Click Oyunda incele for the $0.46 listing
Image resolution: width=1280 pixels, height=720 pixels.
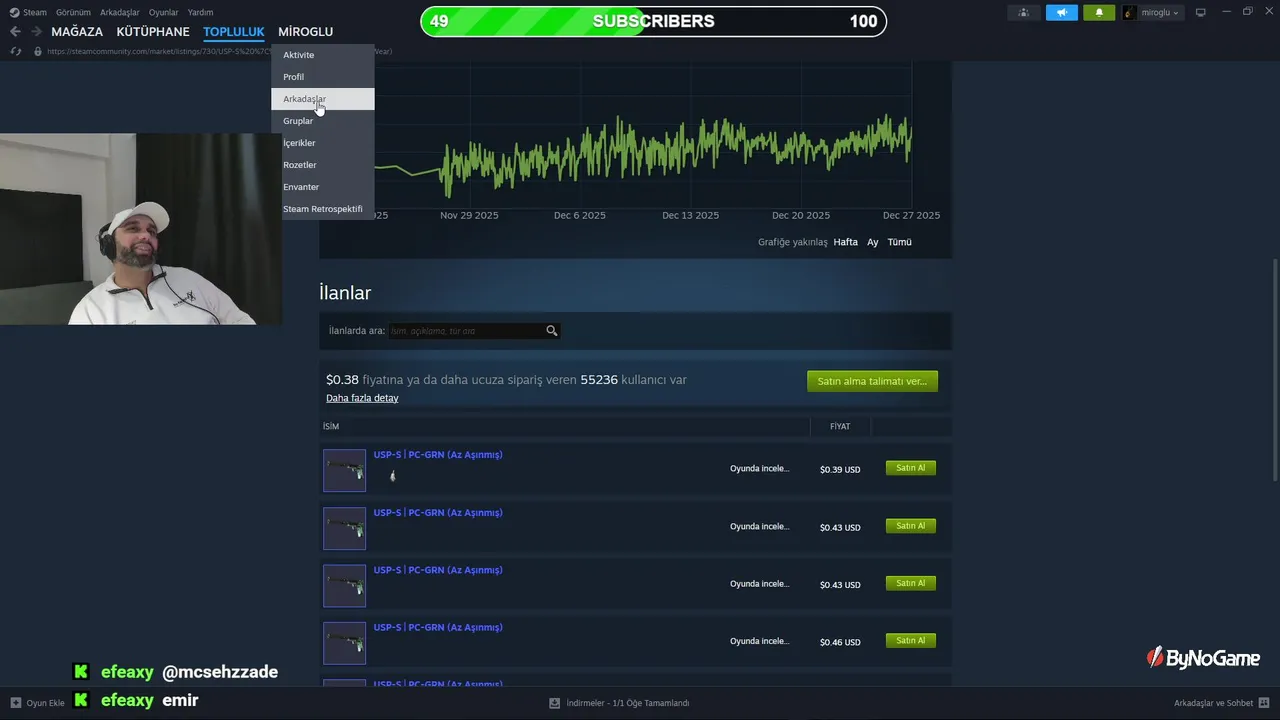pyautogui.click(x=759, y=641)
